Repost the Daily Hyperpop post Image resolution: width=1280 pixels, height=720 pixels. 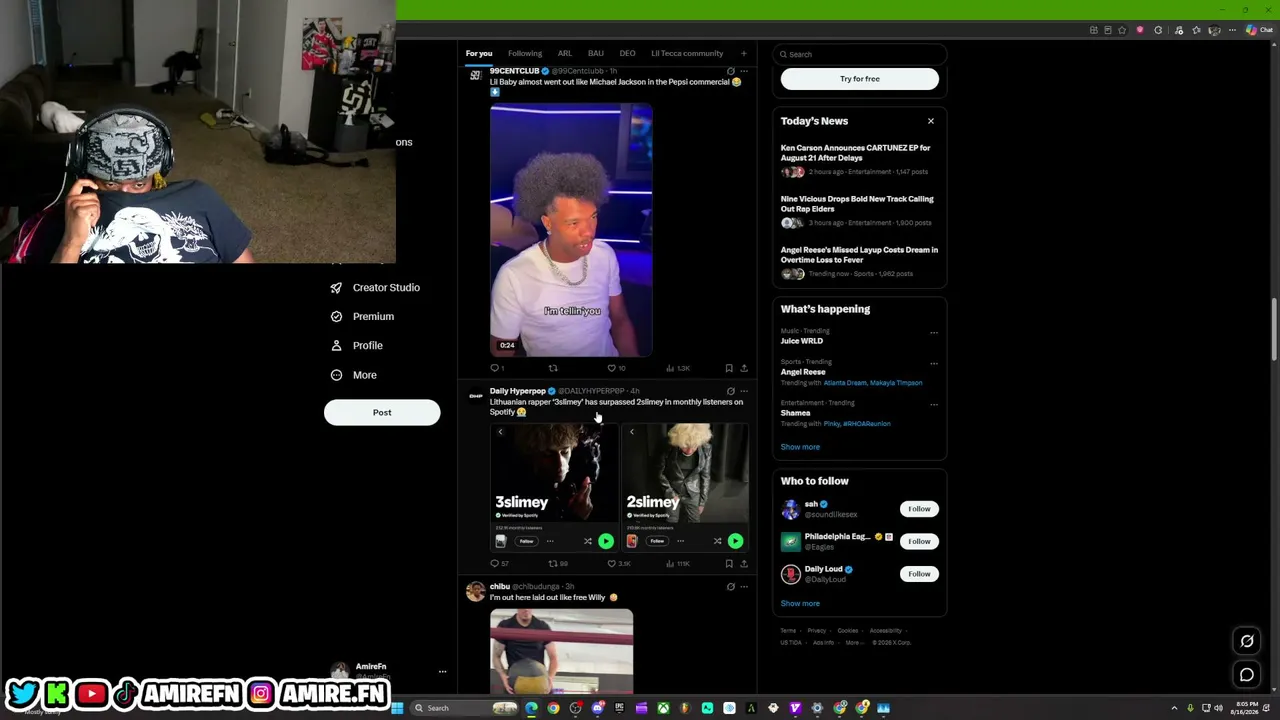click(558, 563)
